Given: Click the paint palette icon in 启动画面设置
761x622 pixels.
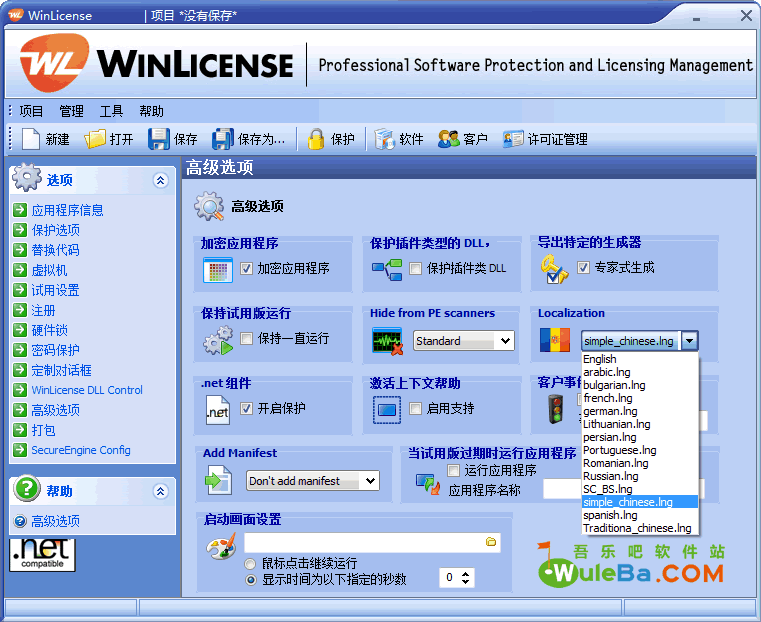Looking at the screenshot, I should (x=221, y=546).
